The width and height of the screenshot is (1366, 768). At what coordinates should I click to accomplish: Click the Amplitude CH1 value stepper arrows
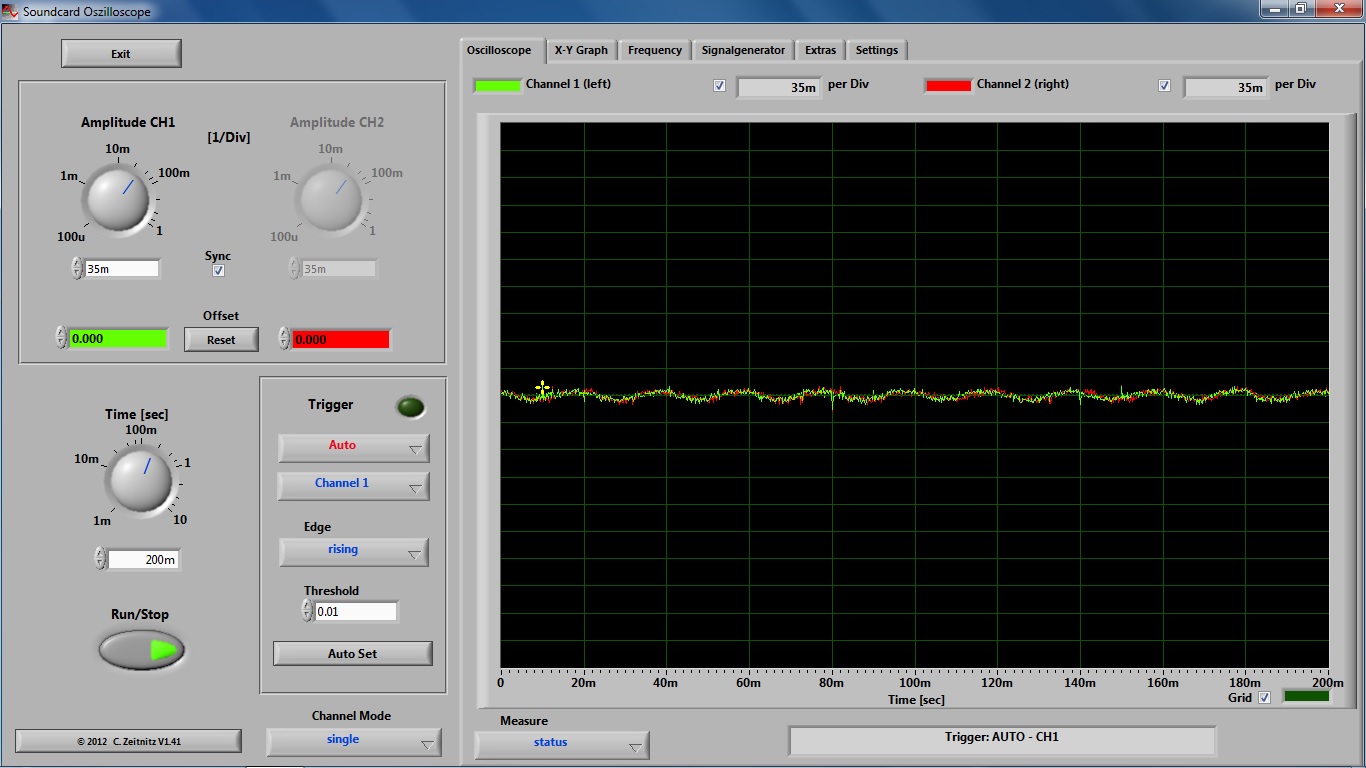[x=77, y=268]
